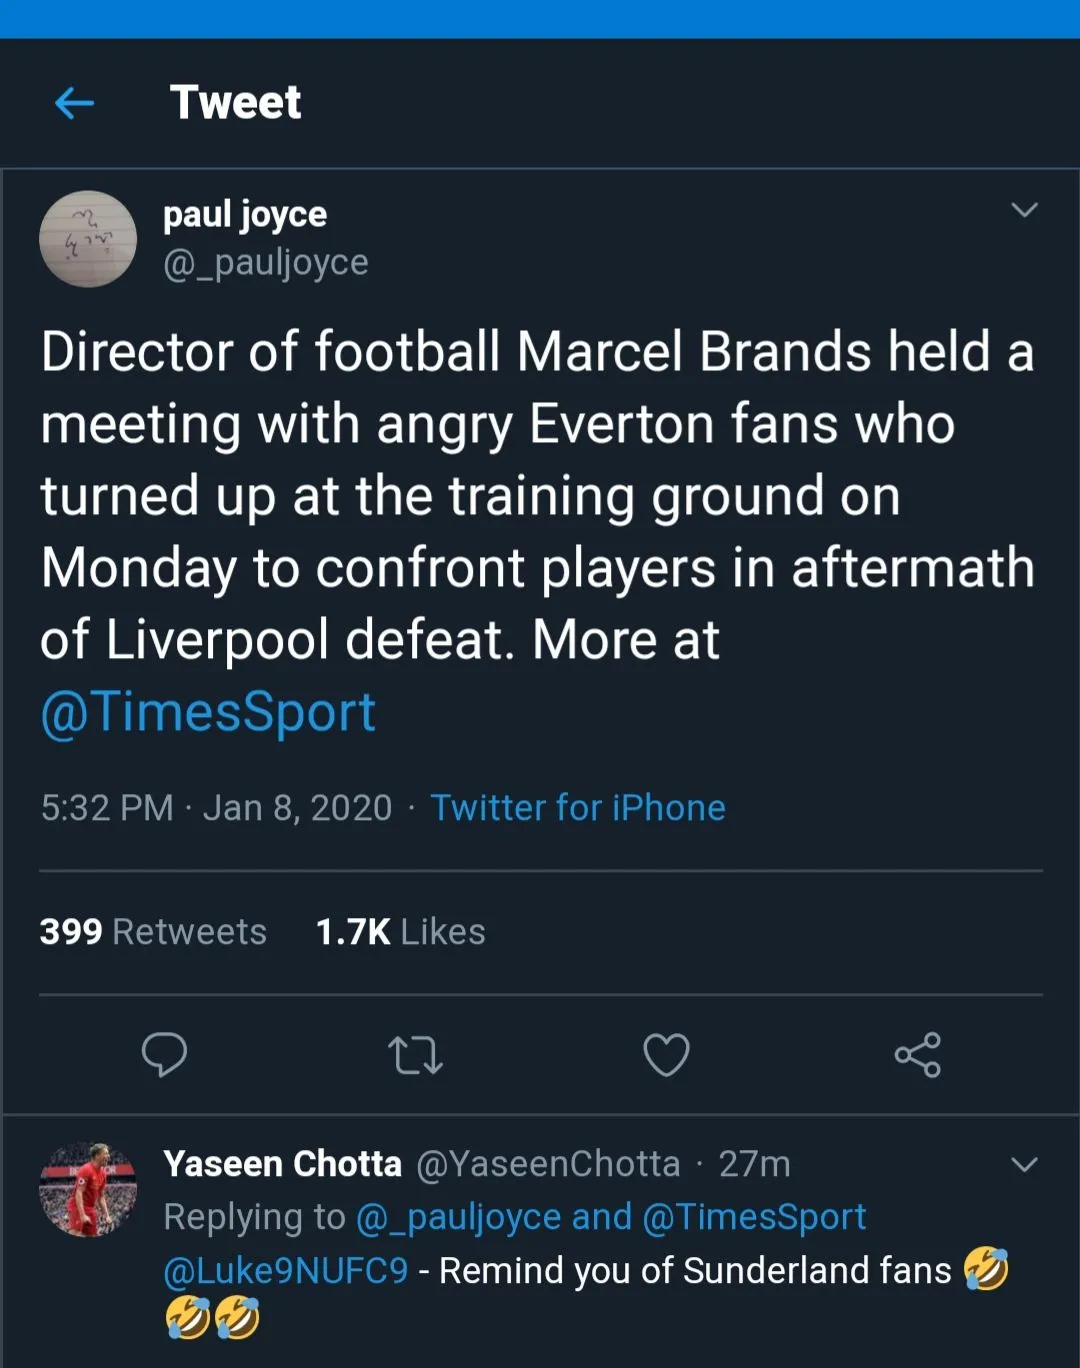This screenshot has width=1080, height=1368.
Task: Like the tweet with heart icon
Action: (666, 1055)
